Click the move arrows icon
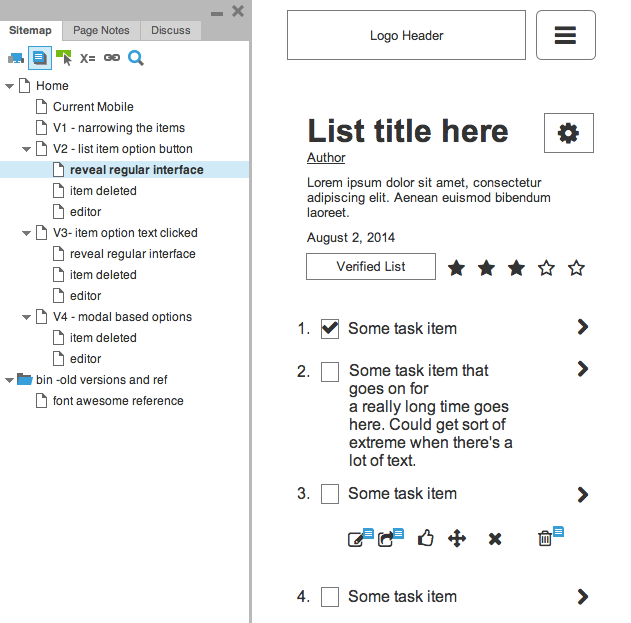The width and height of the screenshot is (631, 623). [x=457, y=539]
